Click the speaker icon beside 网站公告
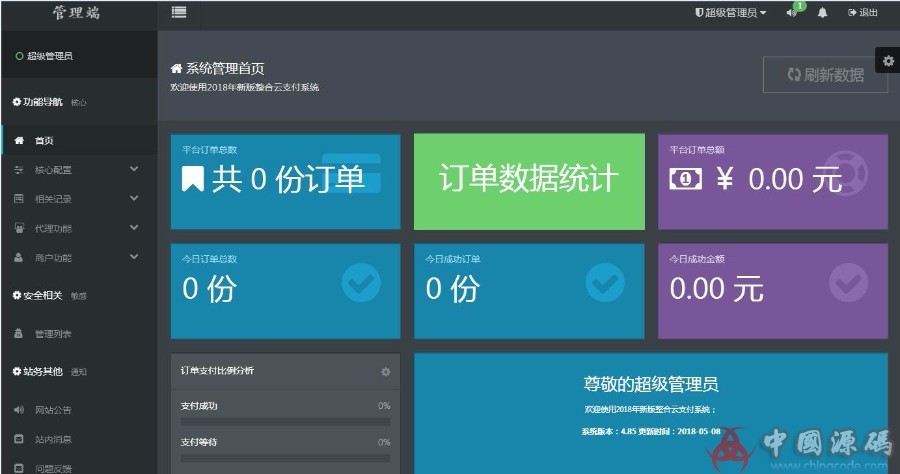Image resolution: width=900 pixels, height=474 pixels. pyautogui.click(x=19, y=410)
